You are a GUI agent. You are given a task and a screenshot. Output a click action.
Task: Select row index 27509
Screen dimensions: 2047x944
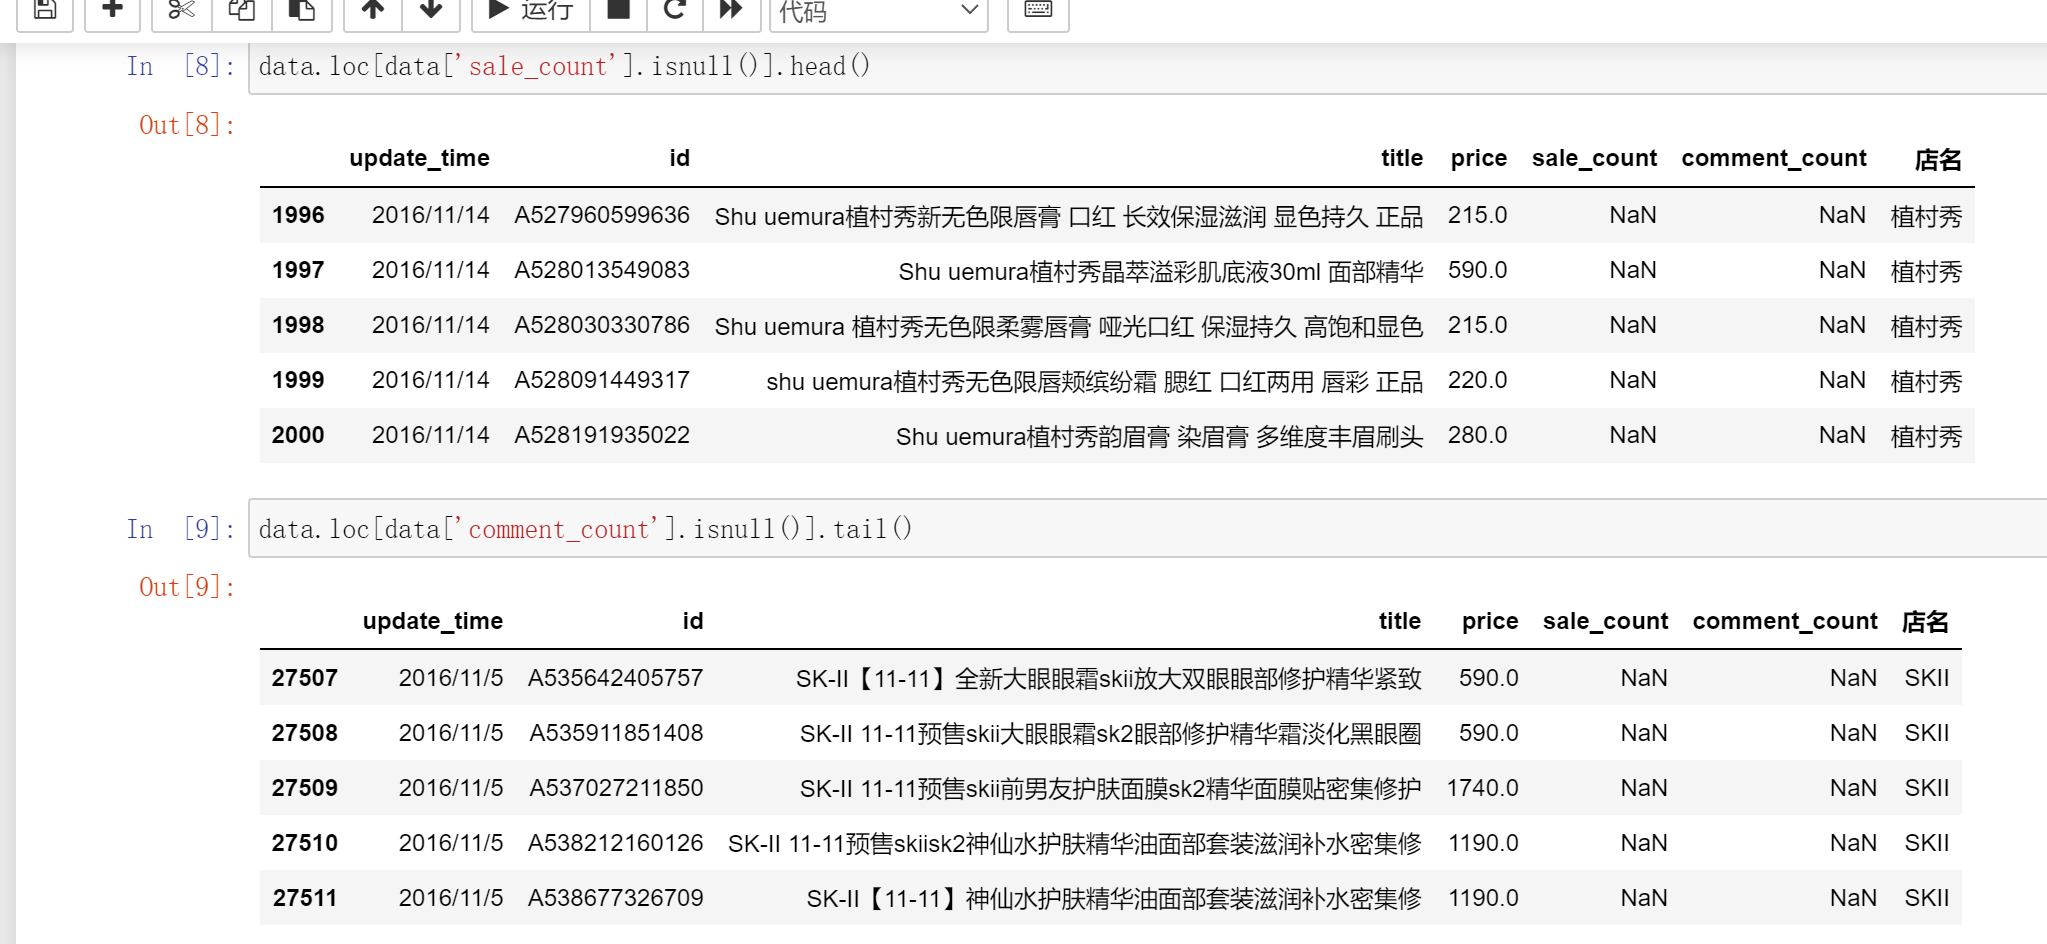pyautogui.click(x=304, y=789)
